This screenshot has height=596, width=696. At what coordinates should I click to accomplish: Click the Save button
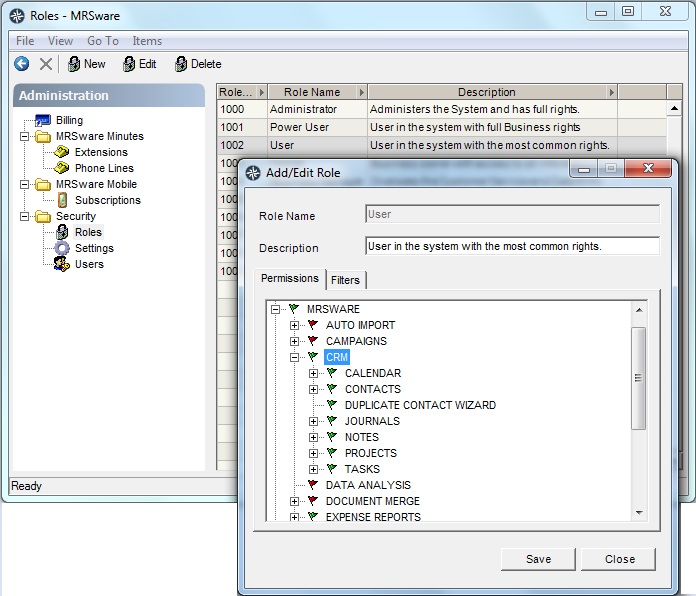point(538,559)
